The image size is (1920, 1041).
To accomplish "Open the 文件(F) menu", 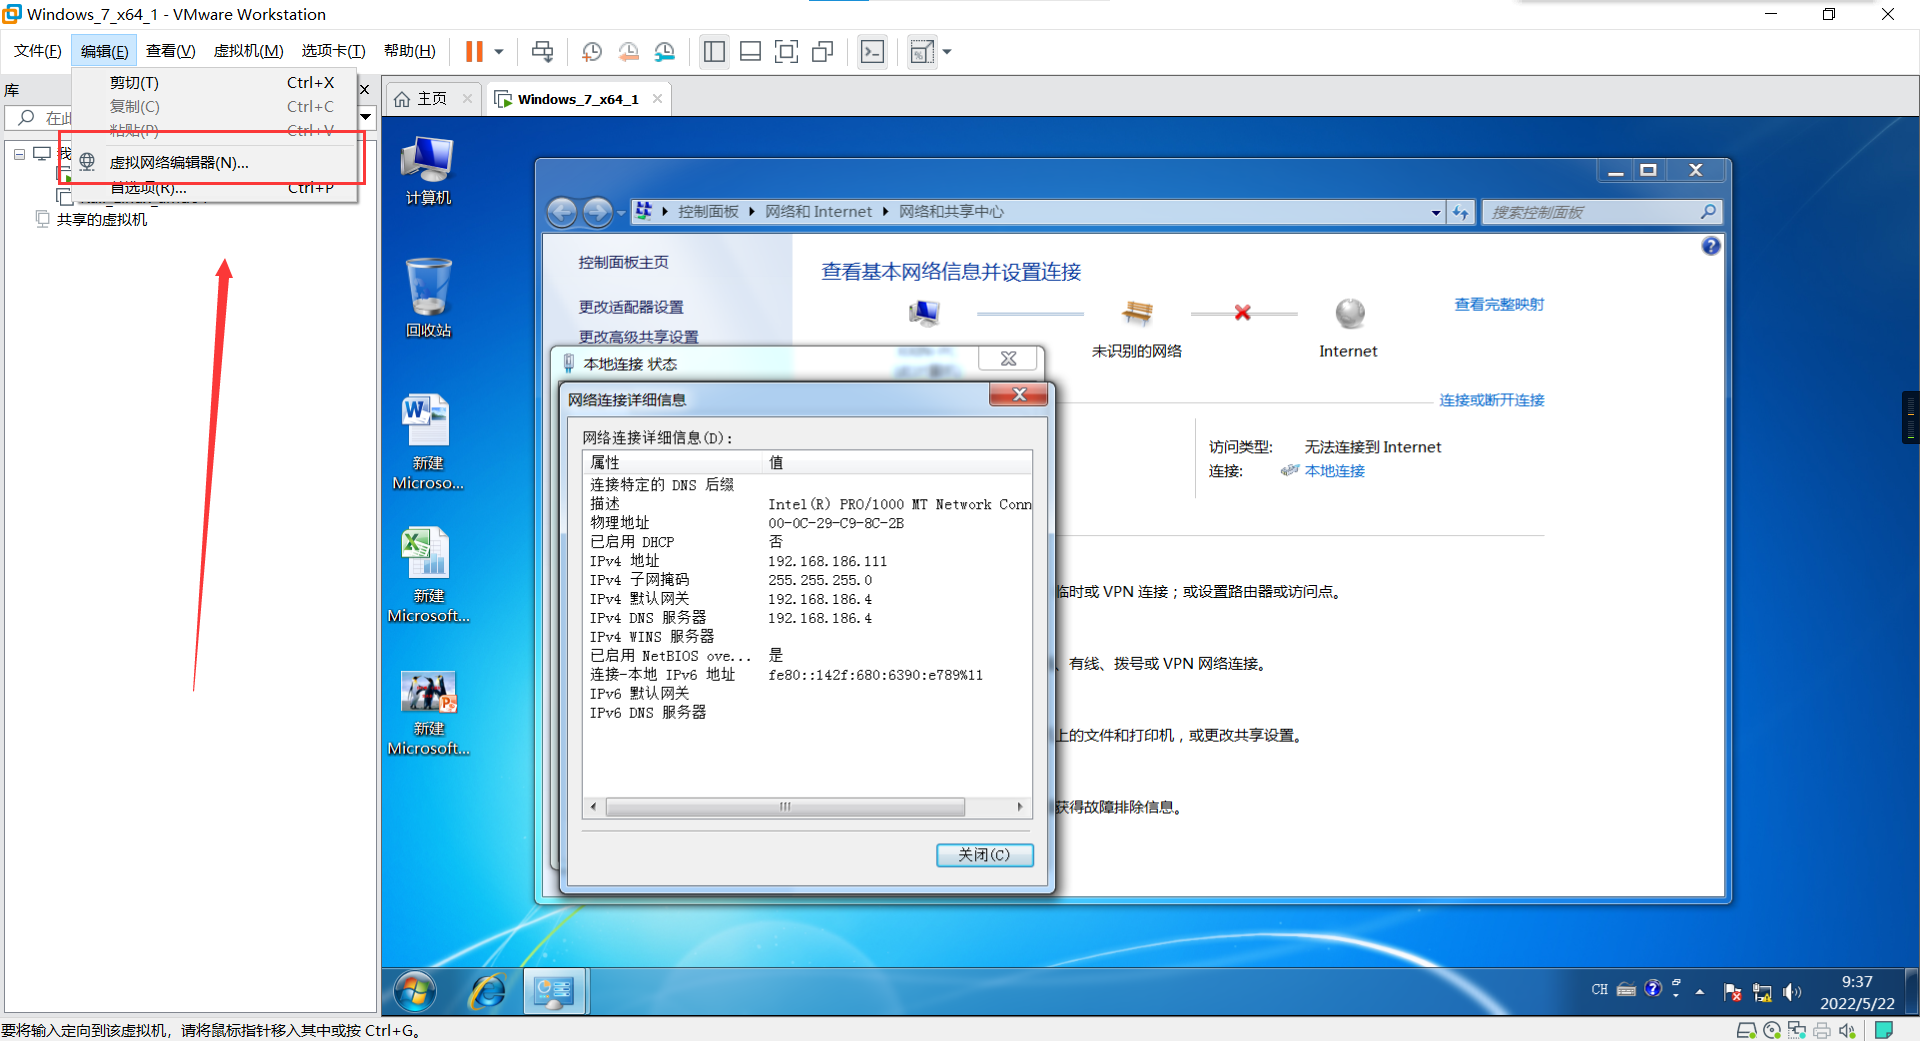I will 37,51.
